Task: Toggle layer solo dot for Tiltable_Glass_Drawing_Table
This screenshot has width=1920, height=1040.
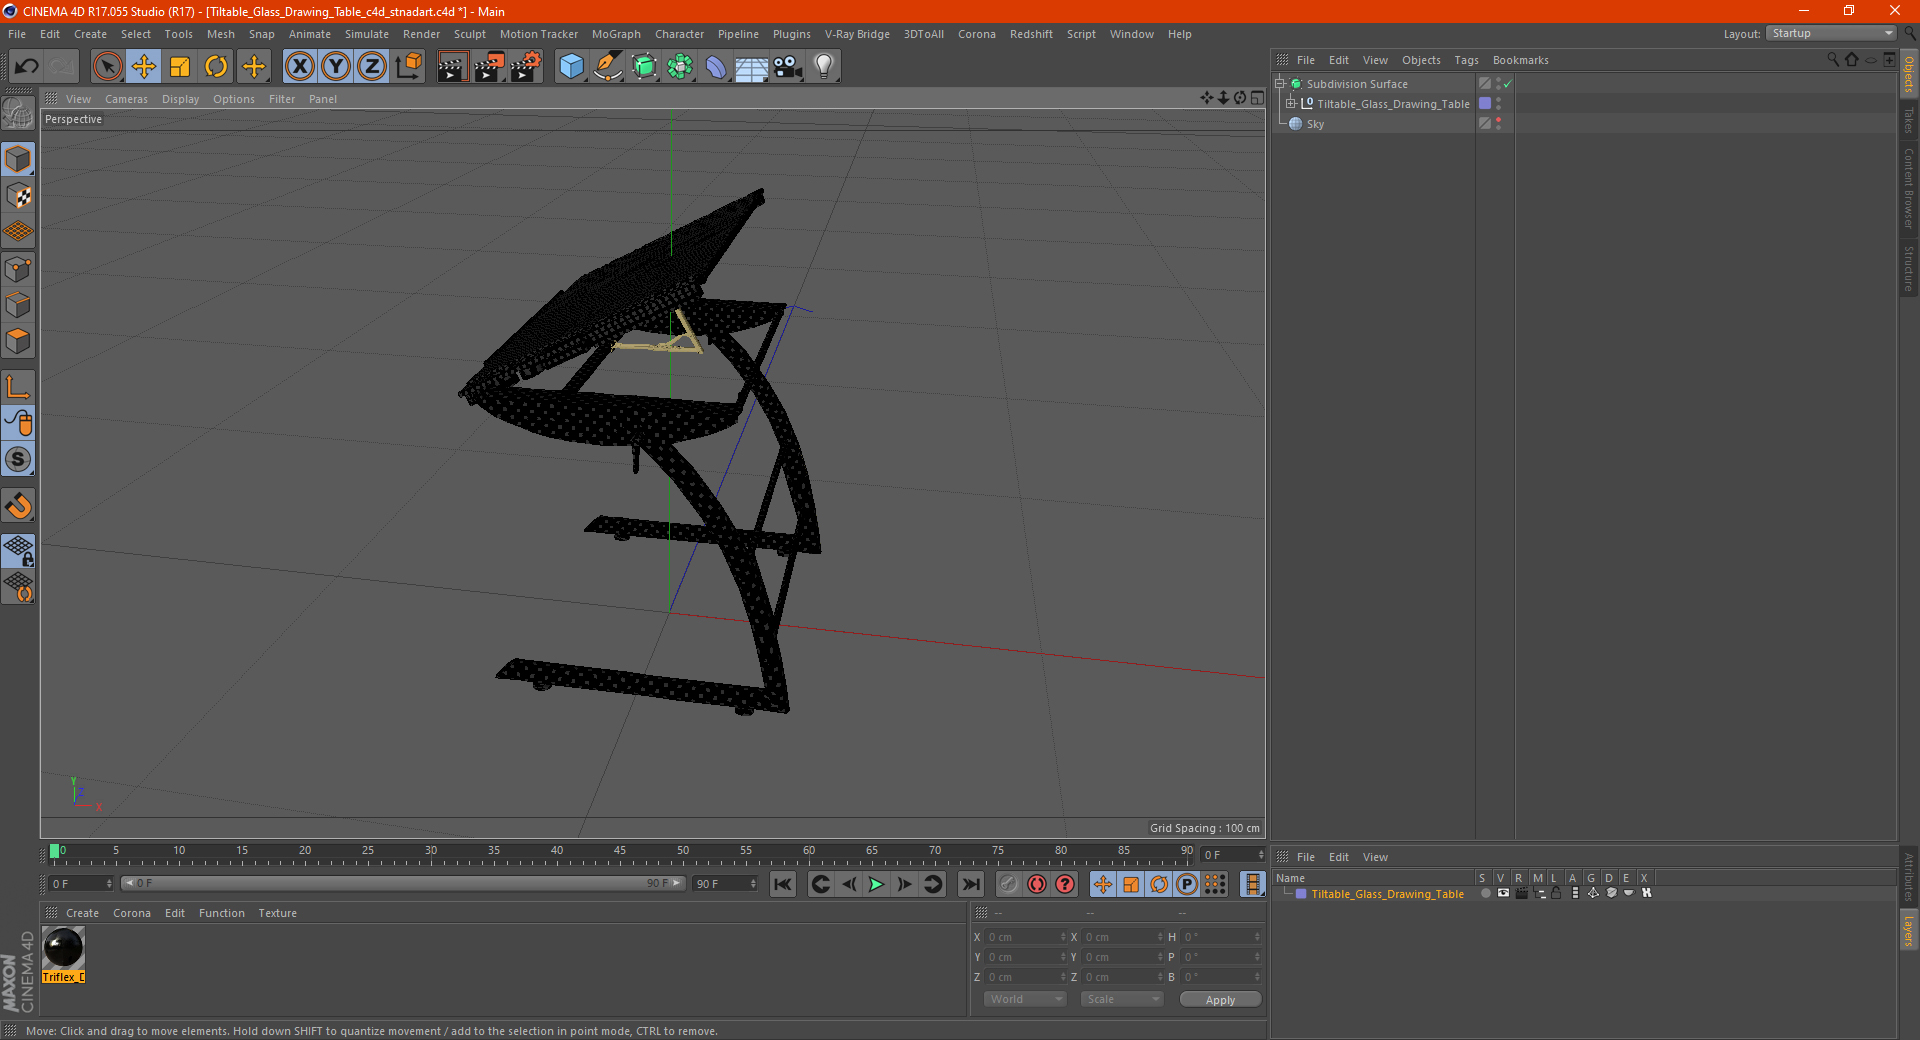Action: [x=1485, y=894]
